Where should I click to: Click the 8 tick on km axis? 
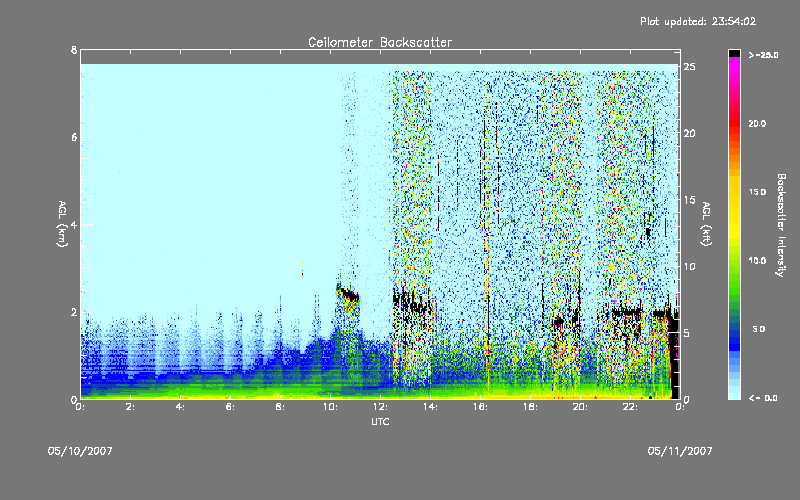point(74,50)
